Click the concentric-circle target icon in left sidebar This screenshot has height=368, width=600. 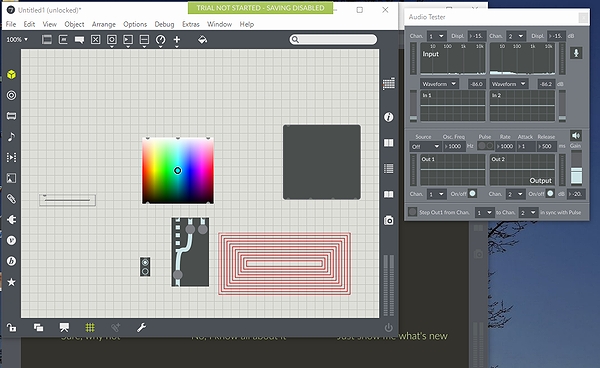[11, 95]
